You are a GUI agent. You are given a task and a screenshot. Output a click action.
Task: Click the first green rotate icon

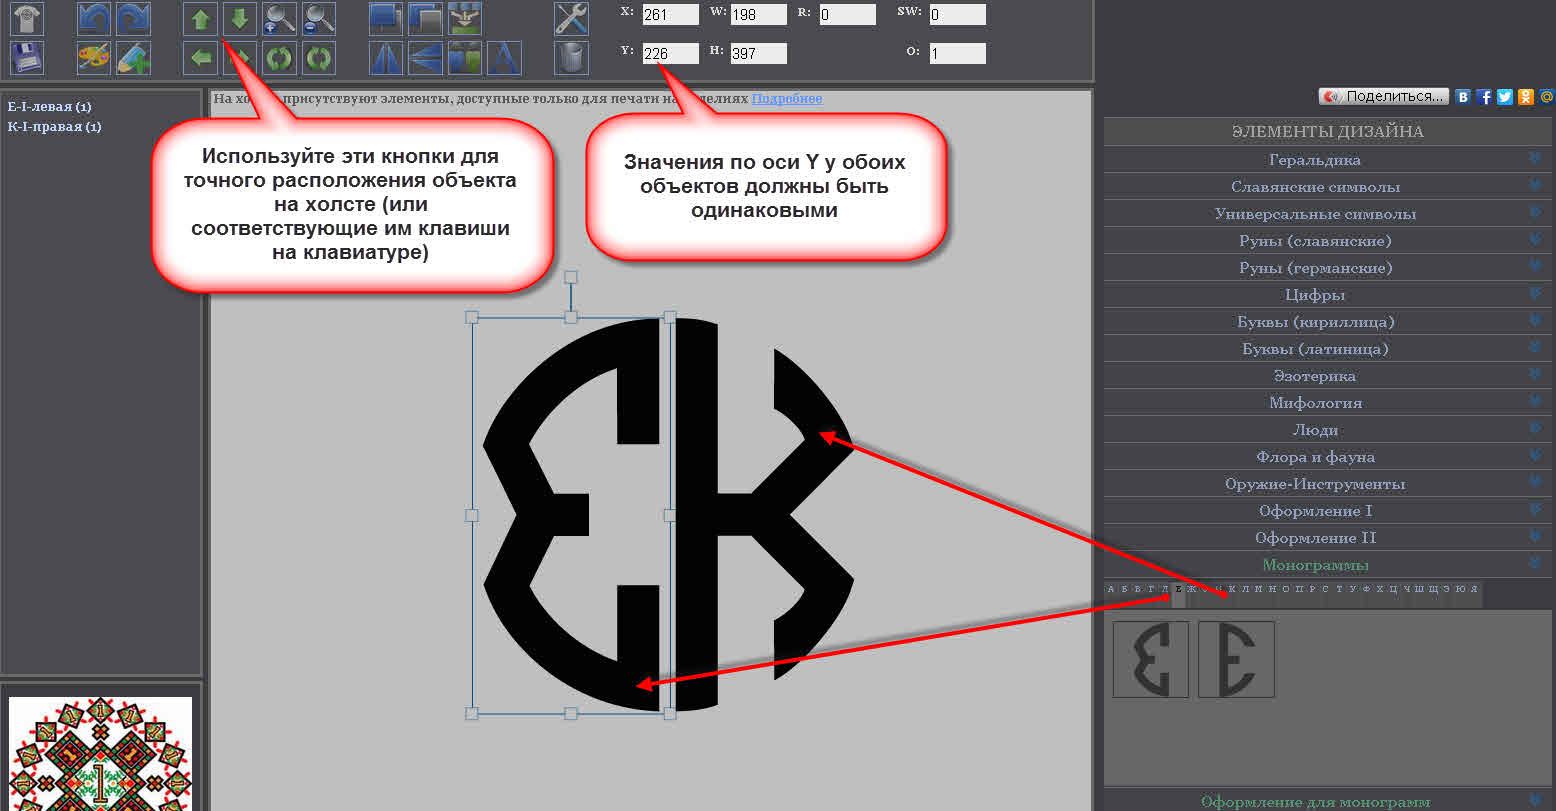pos(279,58)
